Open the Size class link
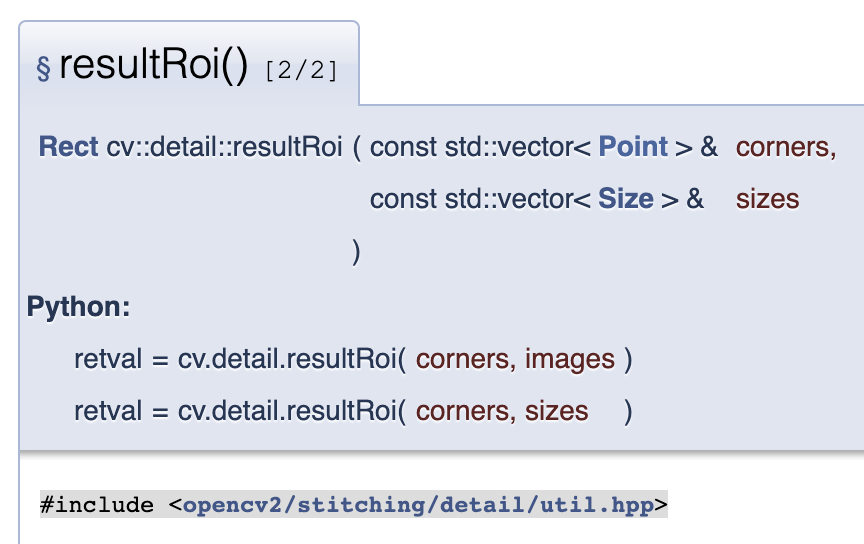The image size is (864, 544). tap(626, 199)
